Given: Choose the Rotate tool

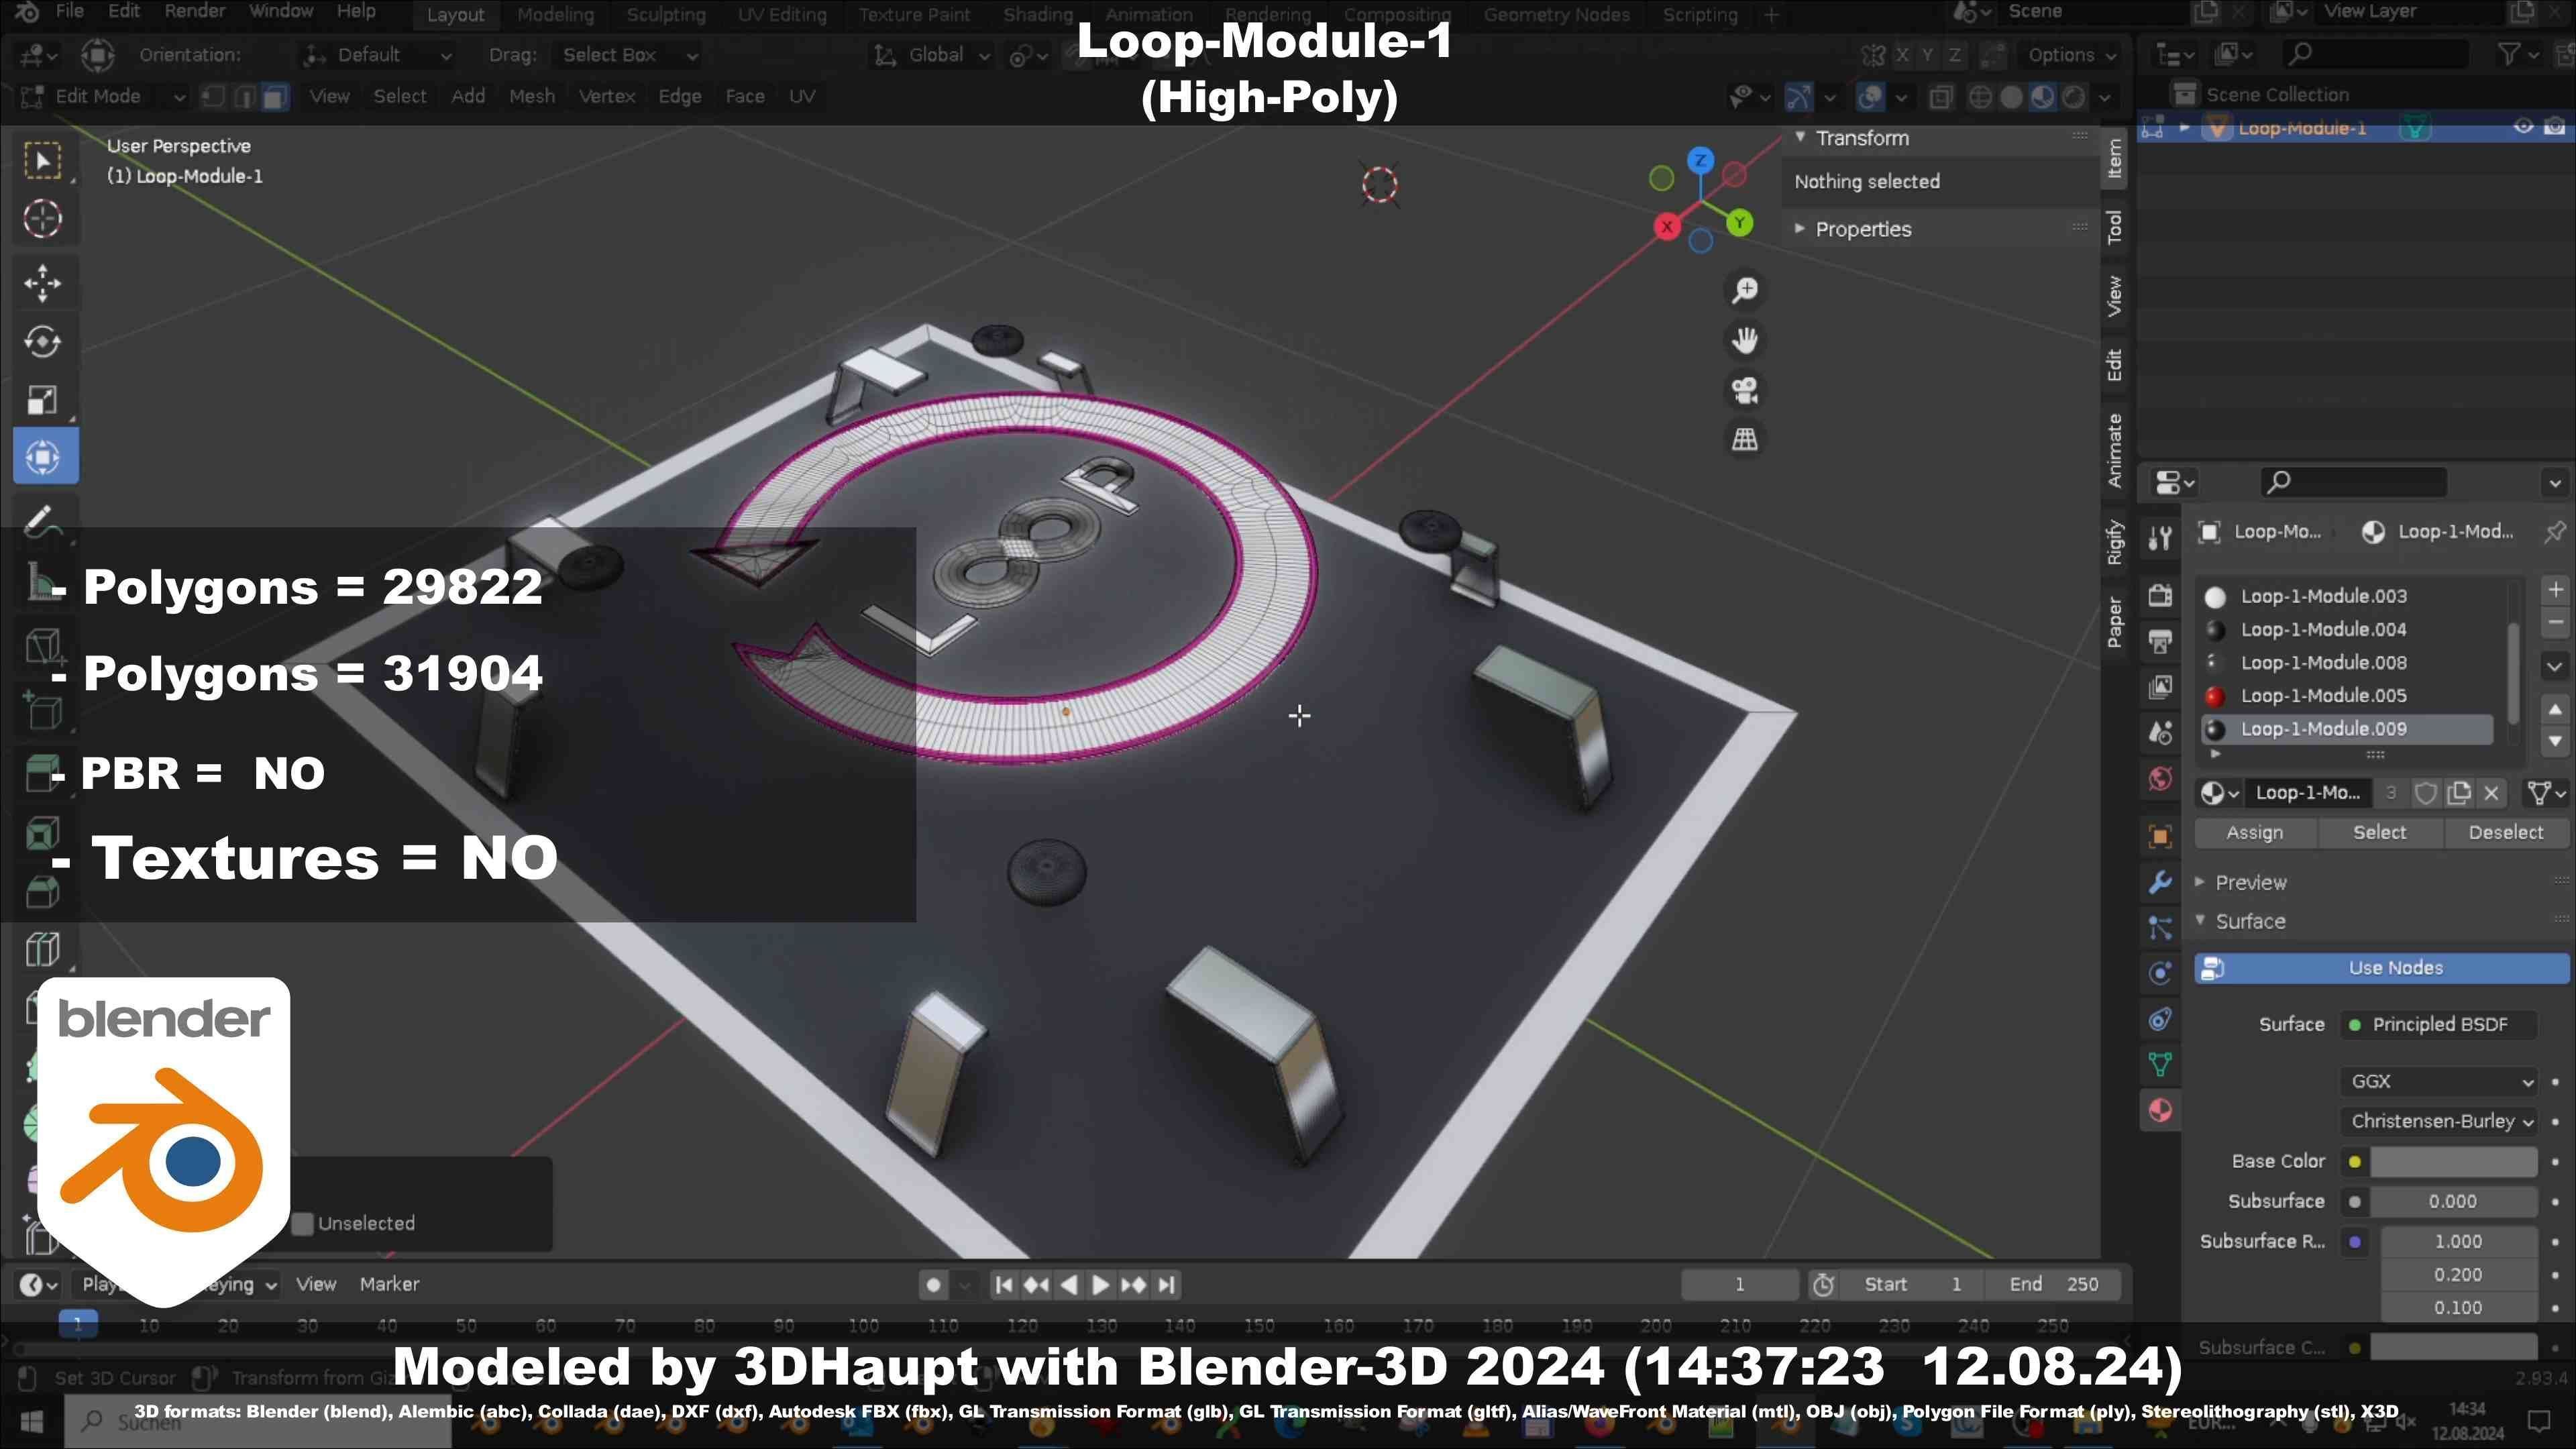Looking at the screenshot, I should pyautogui.click(x=43, y=342).
